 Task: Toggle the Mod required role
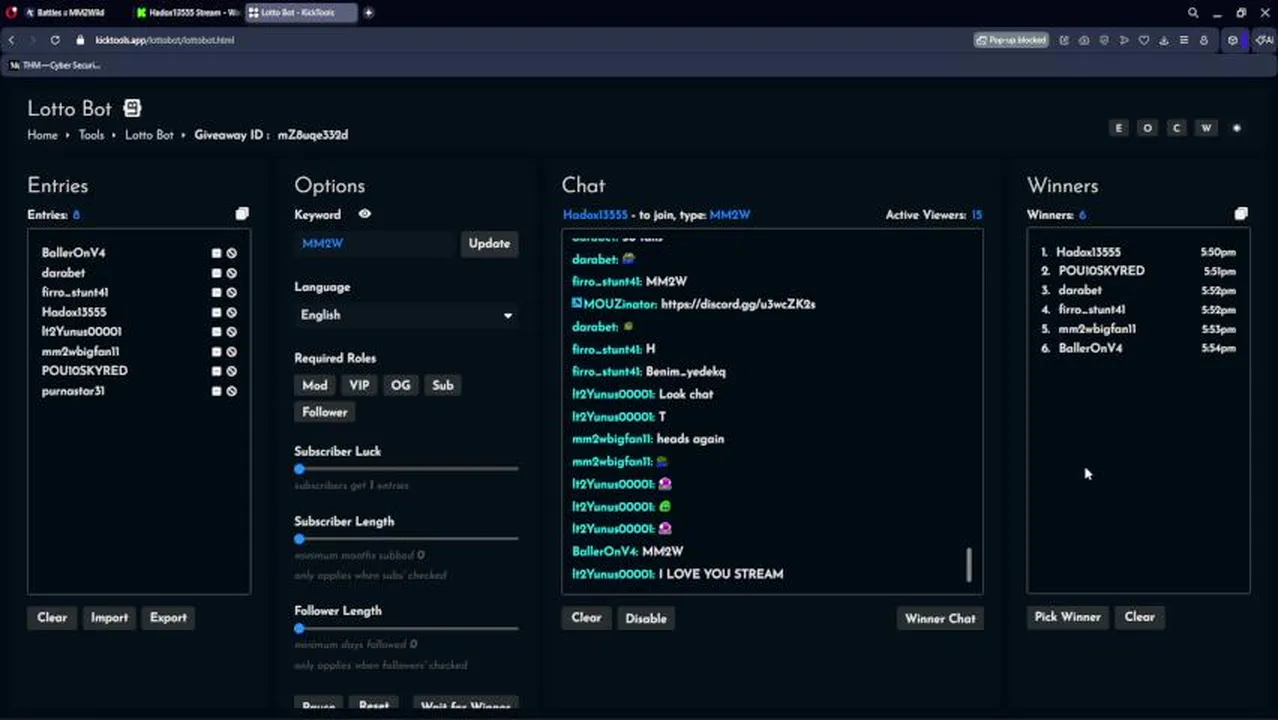315,385
